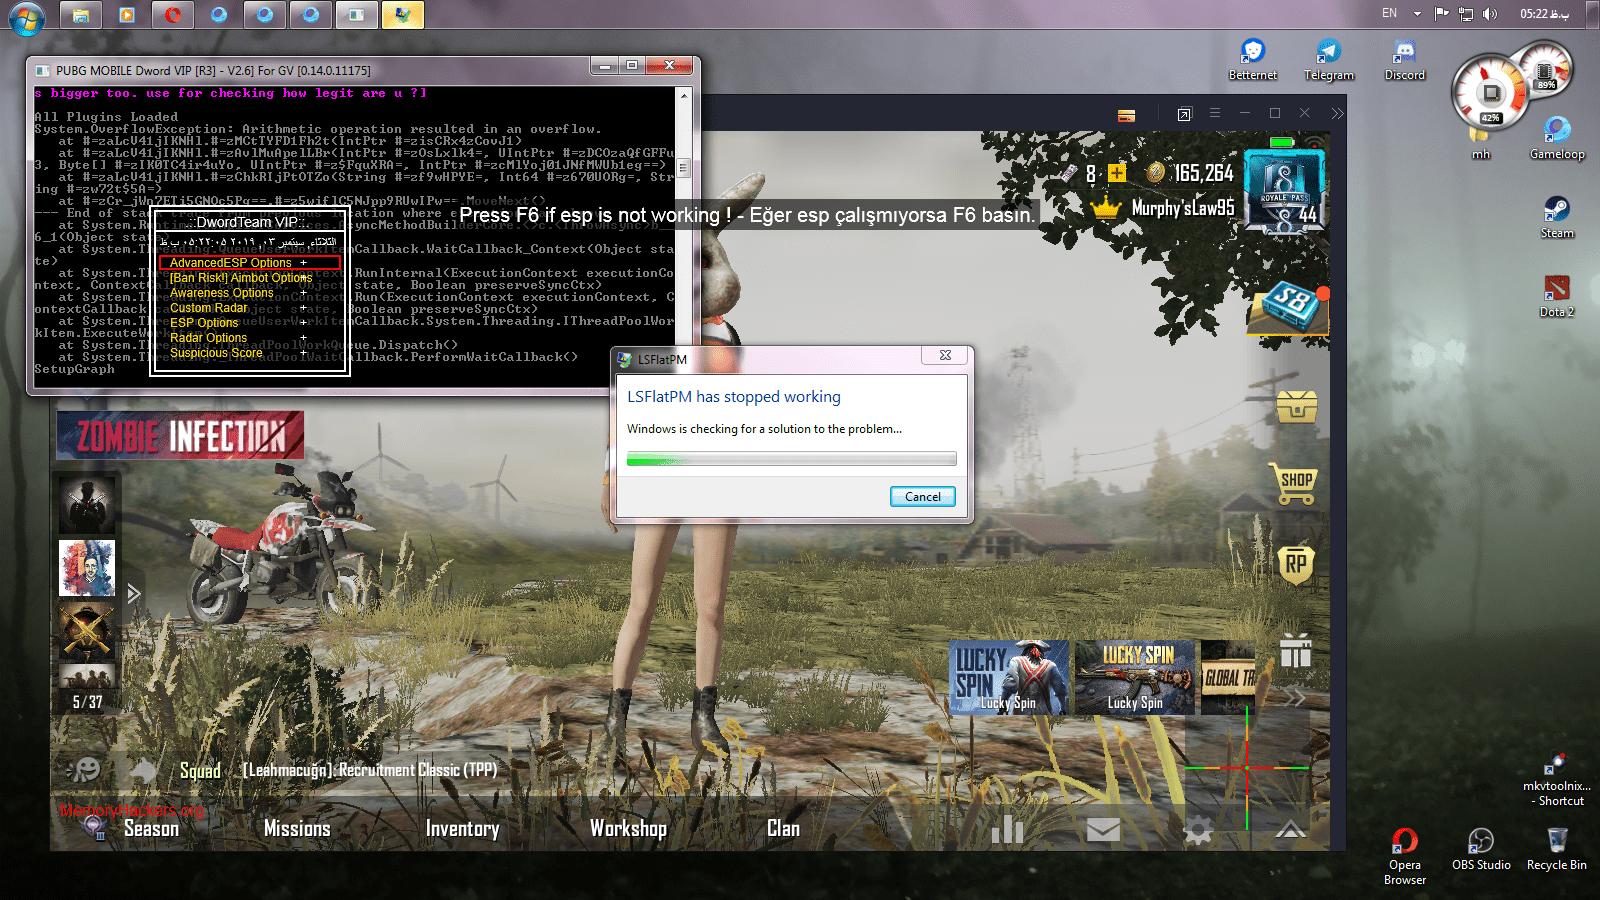Viewport: 1600px width, 900px height.
Task: Select the colorful portrait thumbnail
Action: pos(87,568)
